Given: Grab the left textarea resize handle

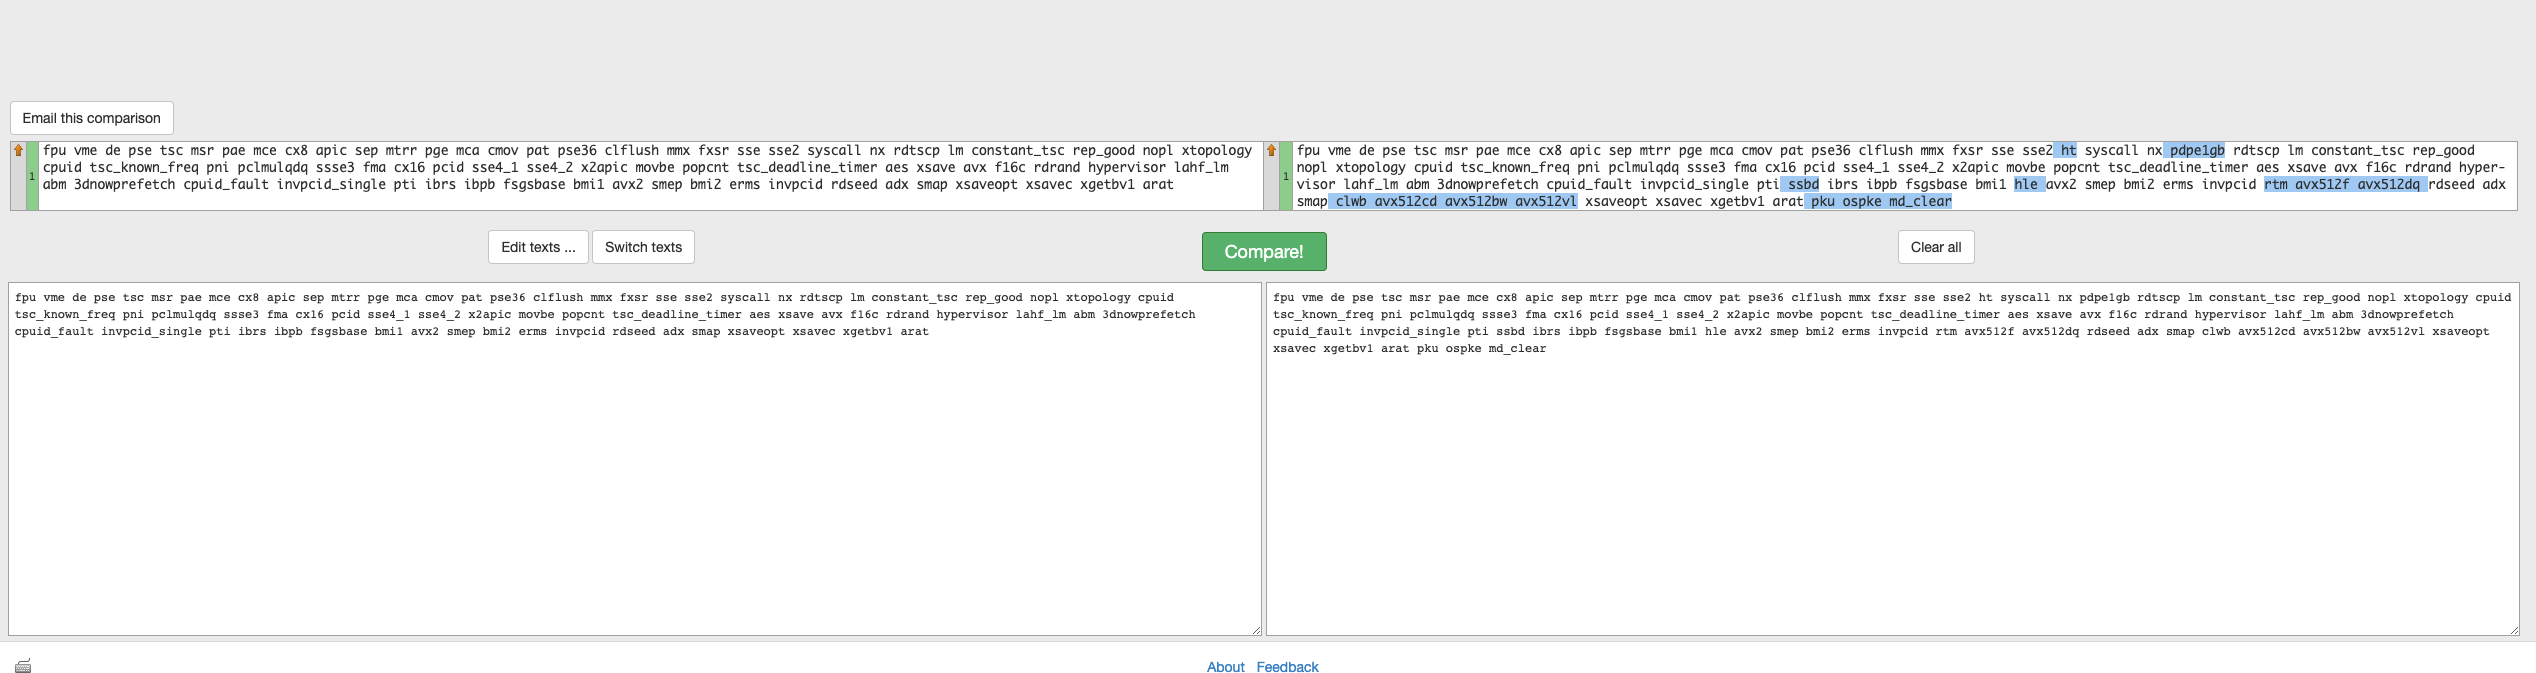Looking at the screenshot, I should (1256, 630).
